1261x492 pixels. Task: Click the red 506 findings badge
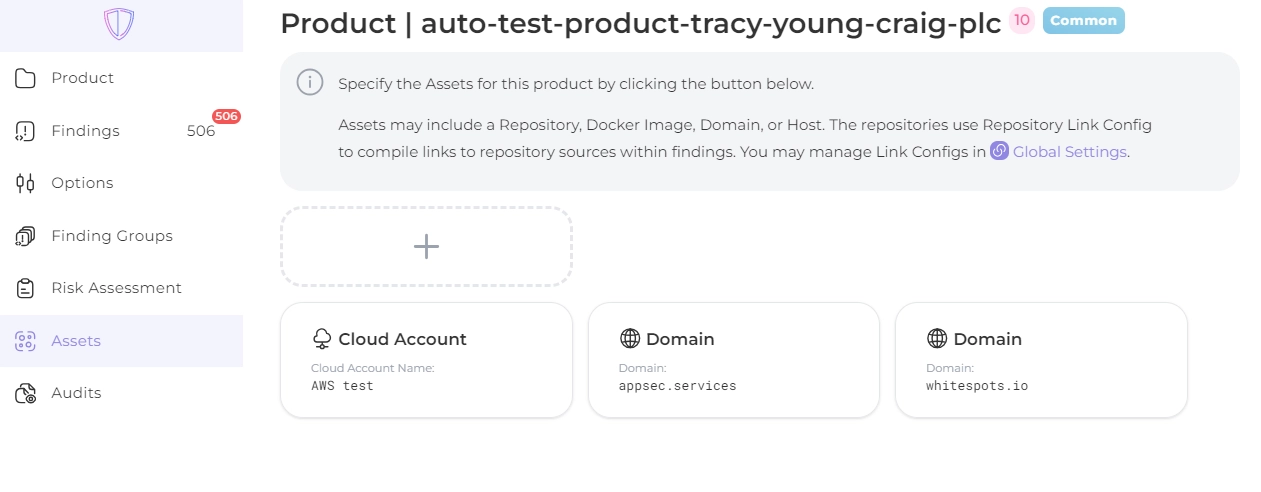click(226, 116)
